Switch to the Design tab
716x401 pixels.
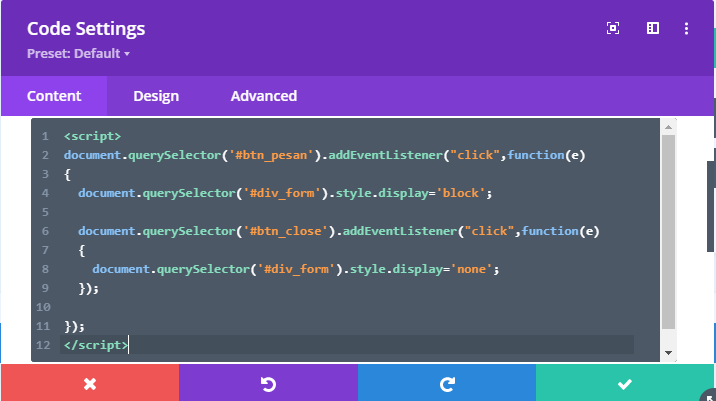tap(156, 96)
